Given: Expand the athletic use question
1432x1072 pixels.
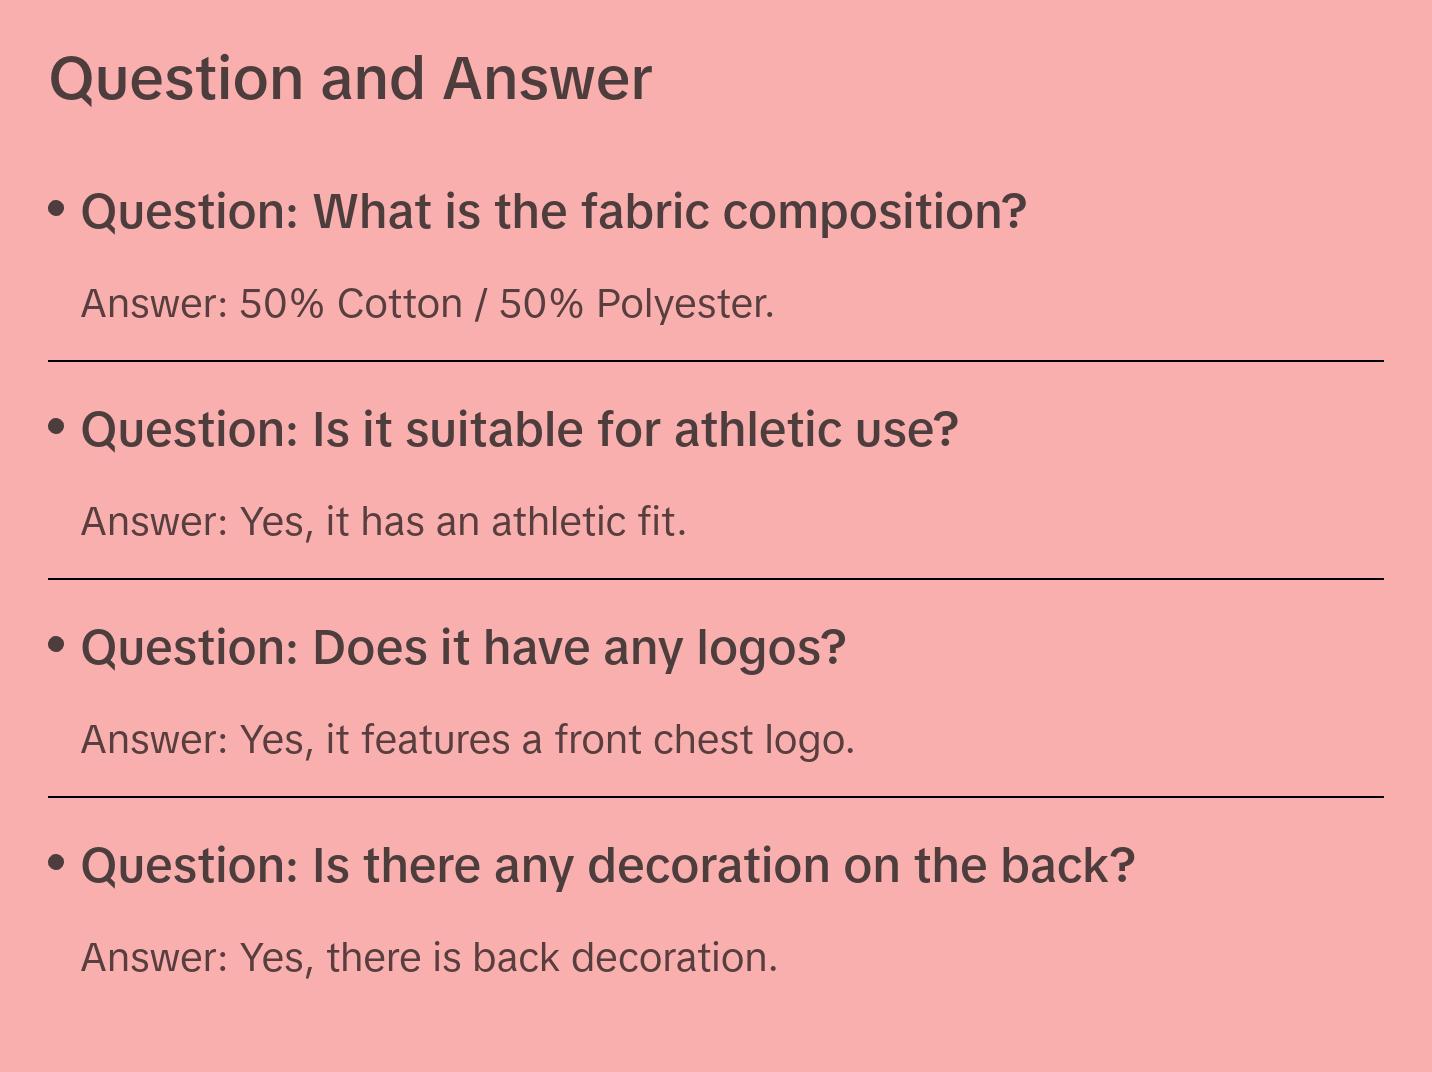Looking at the screenshot, I should click(x=519, y=430).
